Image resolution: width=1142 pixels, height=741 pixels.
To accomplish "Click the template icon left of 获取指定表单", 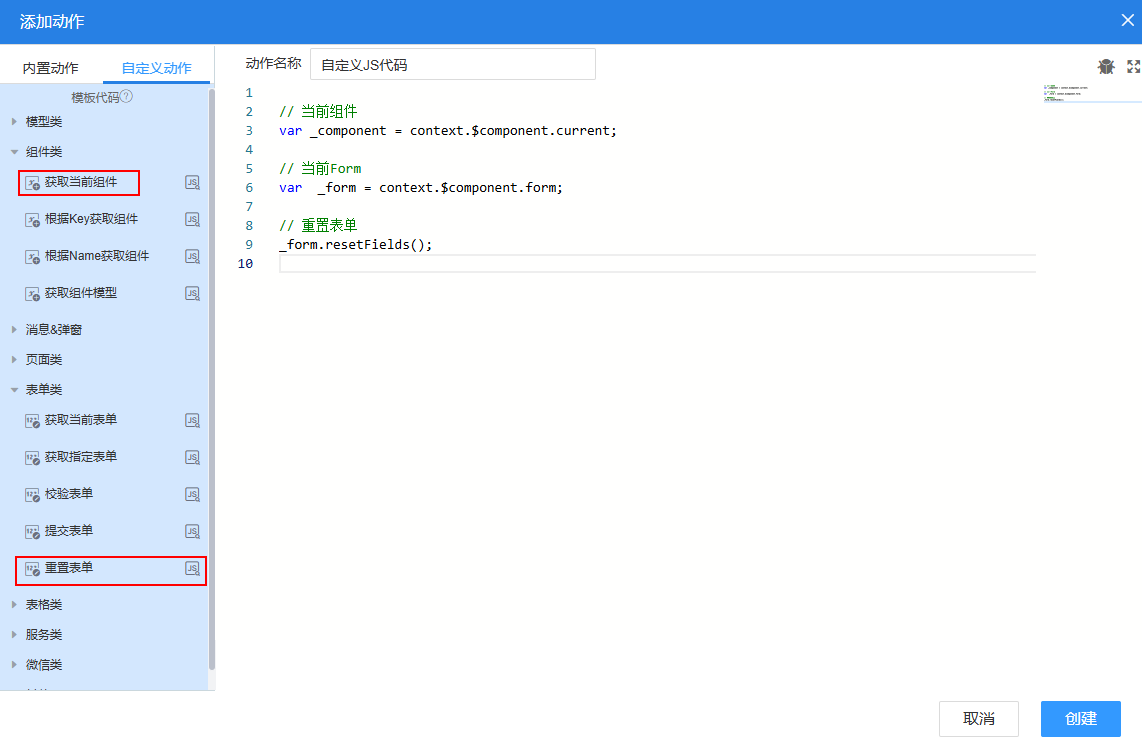I will 33,458.
